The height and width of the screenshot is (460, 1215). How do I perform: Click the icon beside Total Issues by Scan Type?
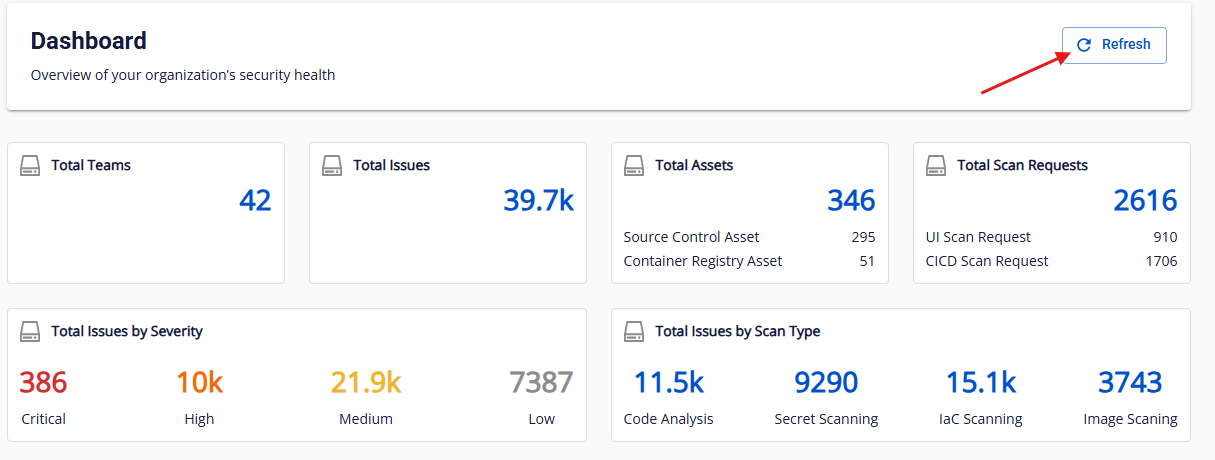tap(634, 331)
